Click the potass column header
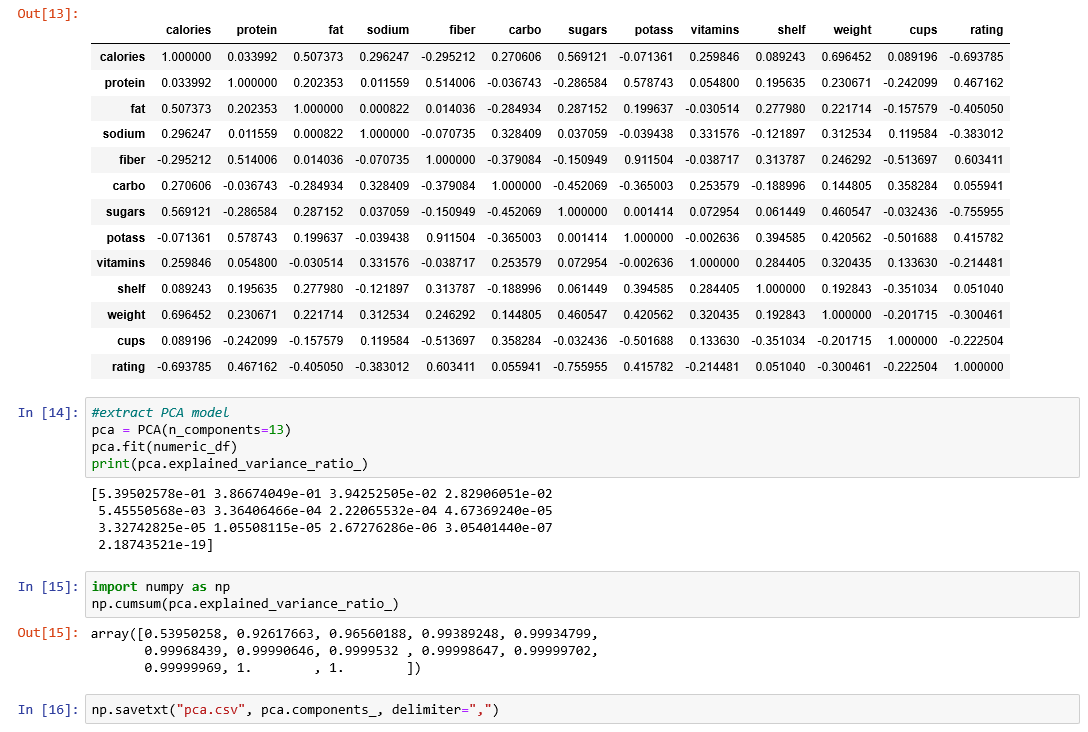The height and width of the screenshot is (732, 1088). [x=654, y=30]
